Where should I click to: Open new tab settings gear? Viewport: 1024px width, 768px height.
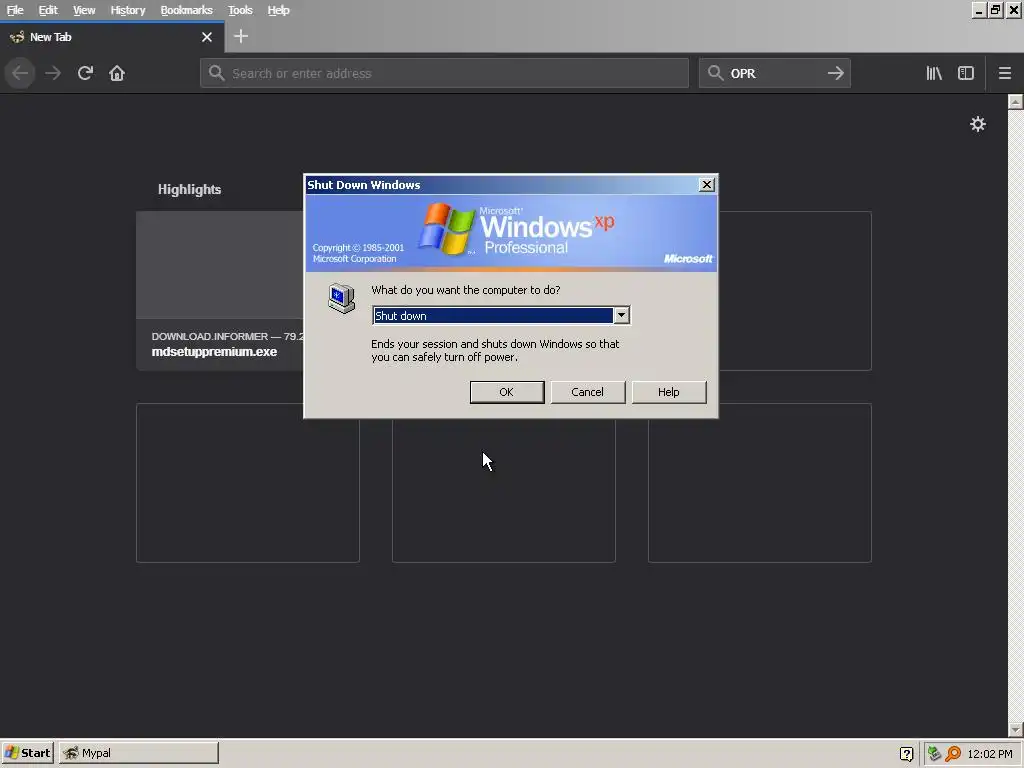(978, 124)
